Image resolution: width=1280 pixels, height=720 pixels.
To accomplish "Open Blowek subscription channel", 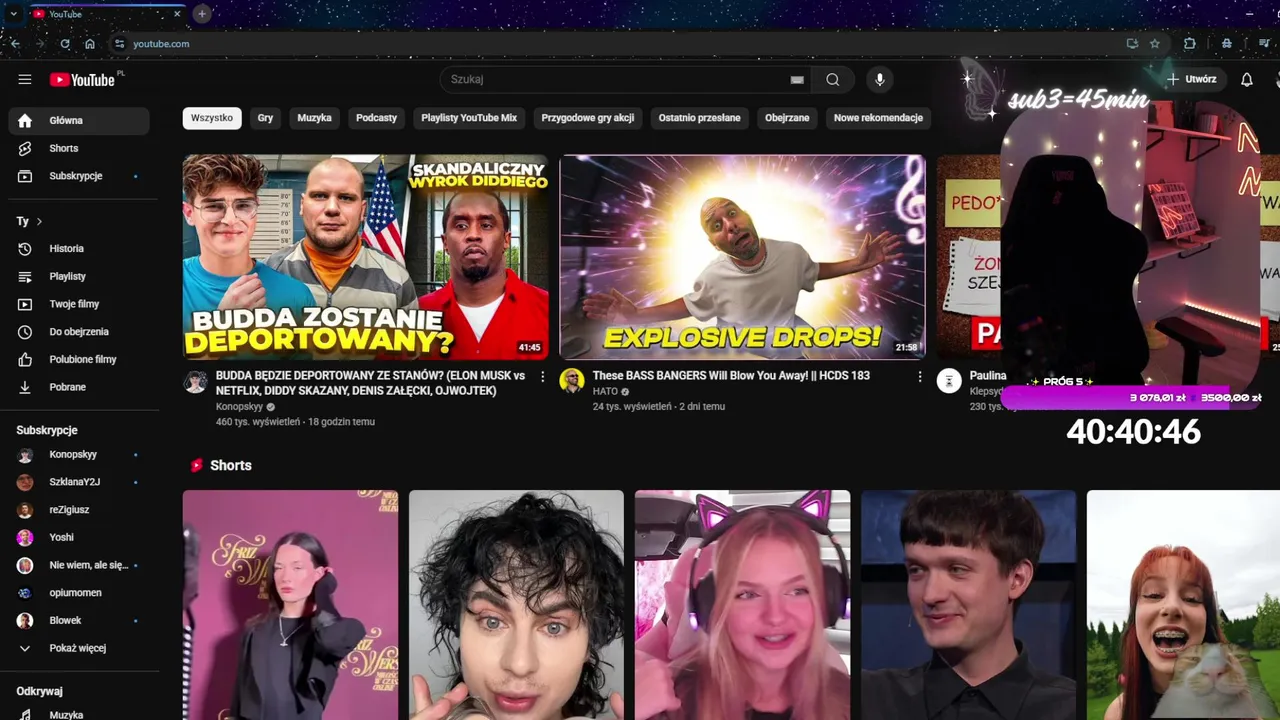I will (x=79, y=621).
